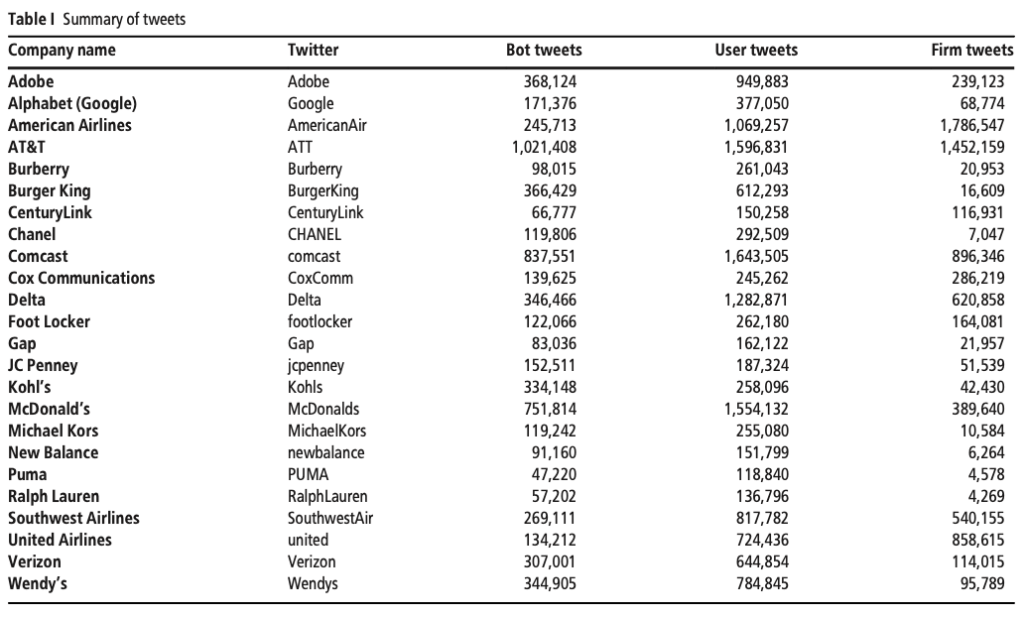Select the Southwest Airlines row label
The width and height of the screenshot is (1024, 619).
pos(74,518)
